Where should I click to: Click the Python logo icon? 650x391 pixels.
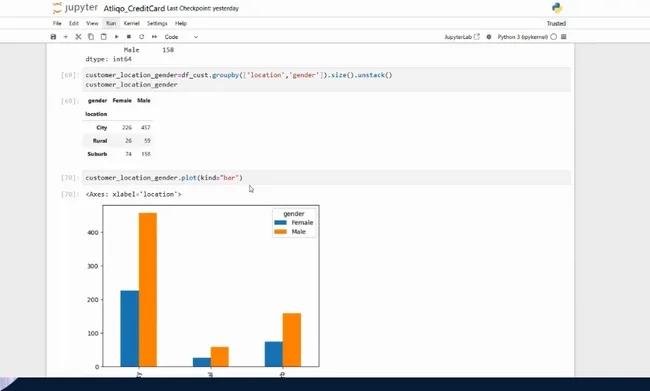[557, 8]
